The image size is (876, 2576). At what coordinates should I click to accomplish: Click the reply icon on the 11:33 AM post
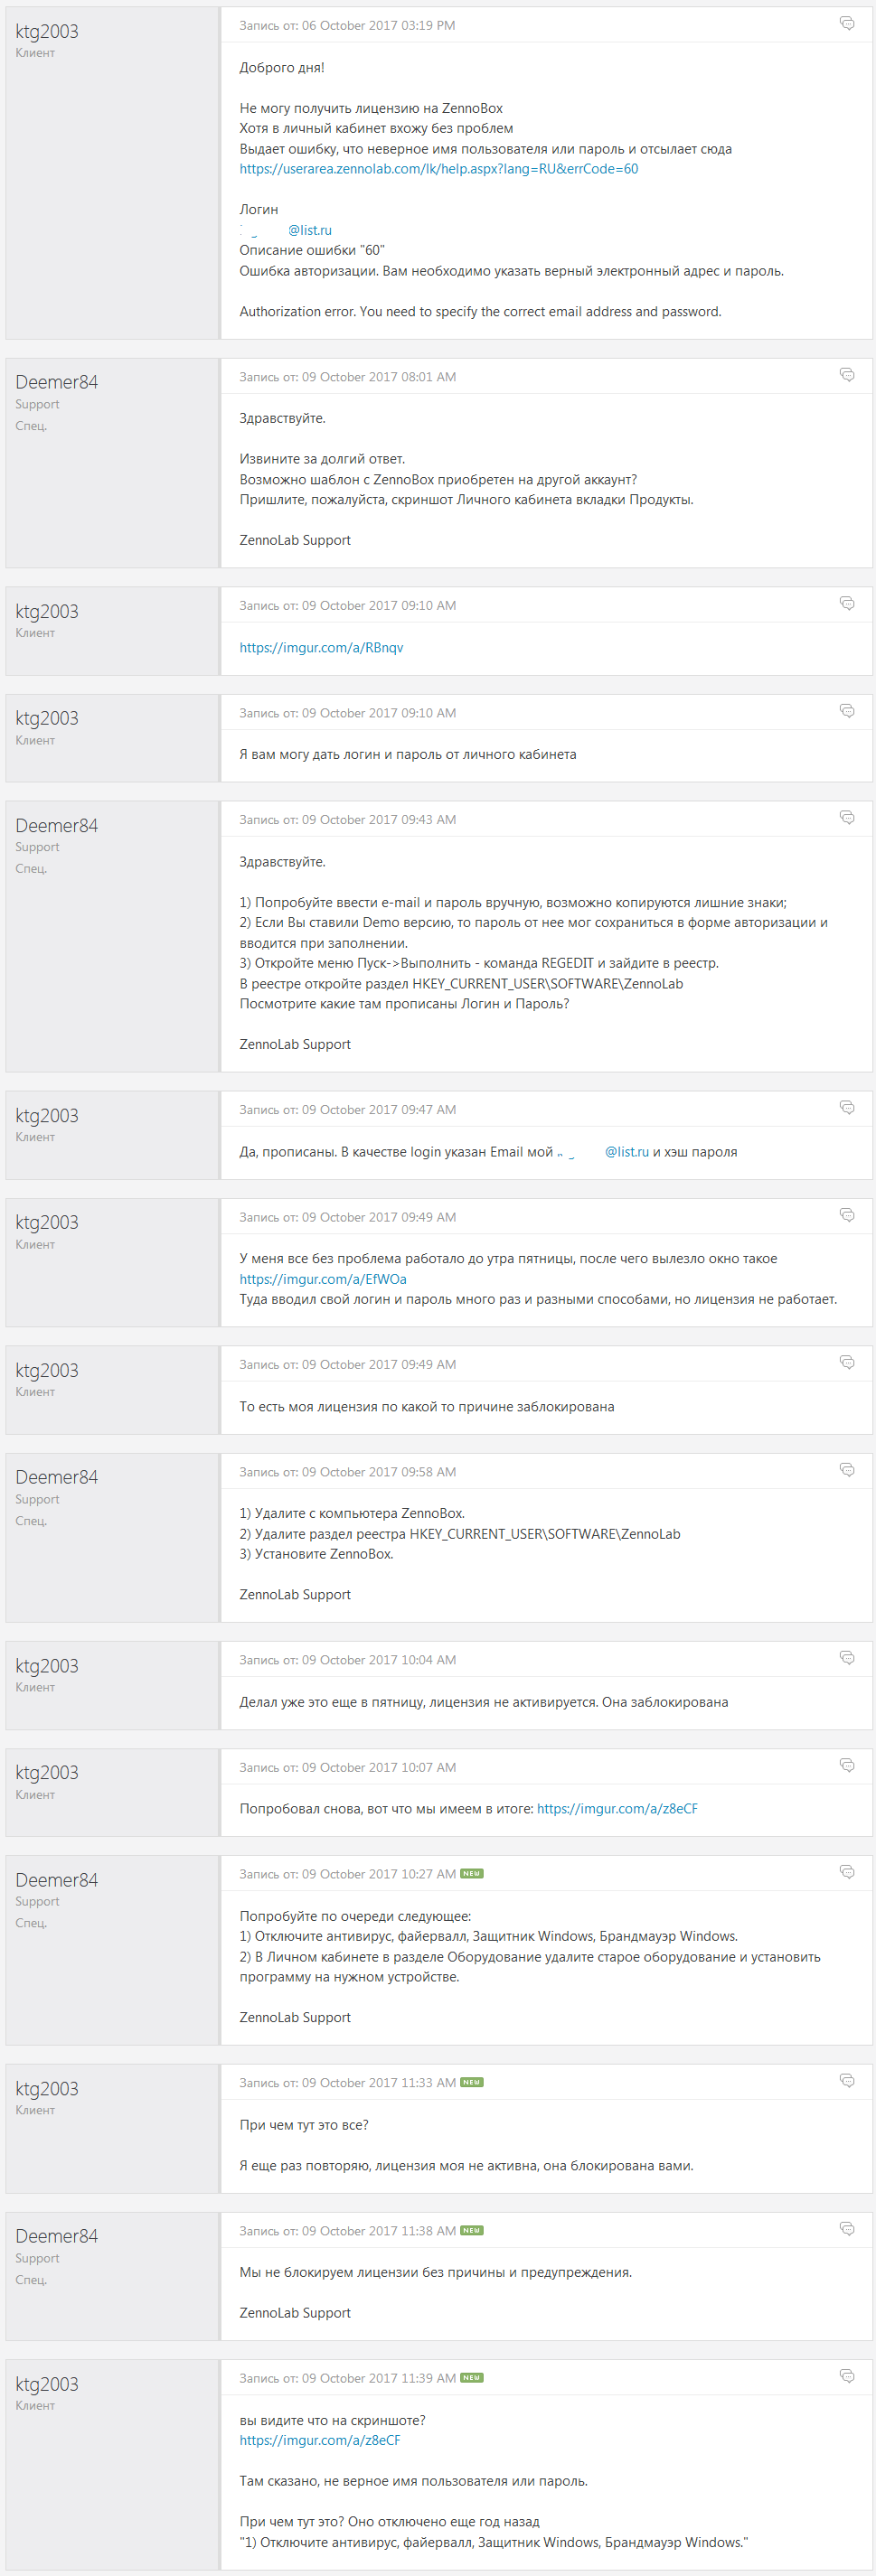tap(846, 2080)
